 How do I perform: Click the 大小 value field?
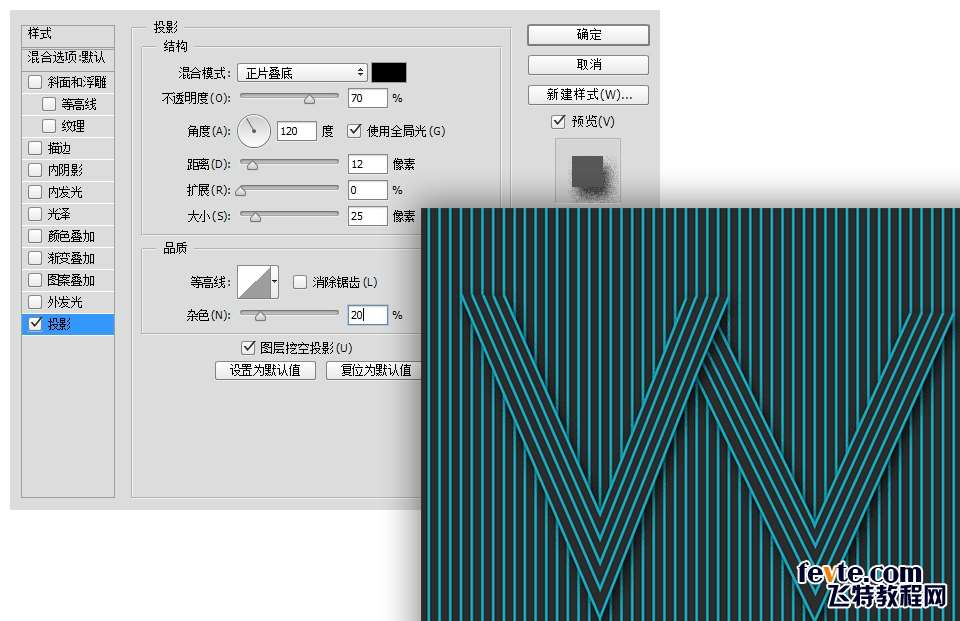tap(367, 216)
